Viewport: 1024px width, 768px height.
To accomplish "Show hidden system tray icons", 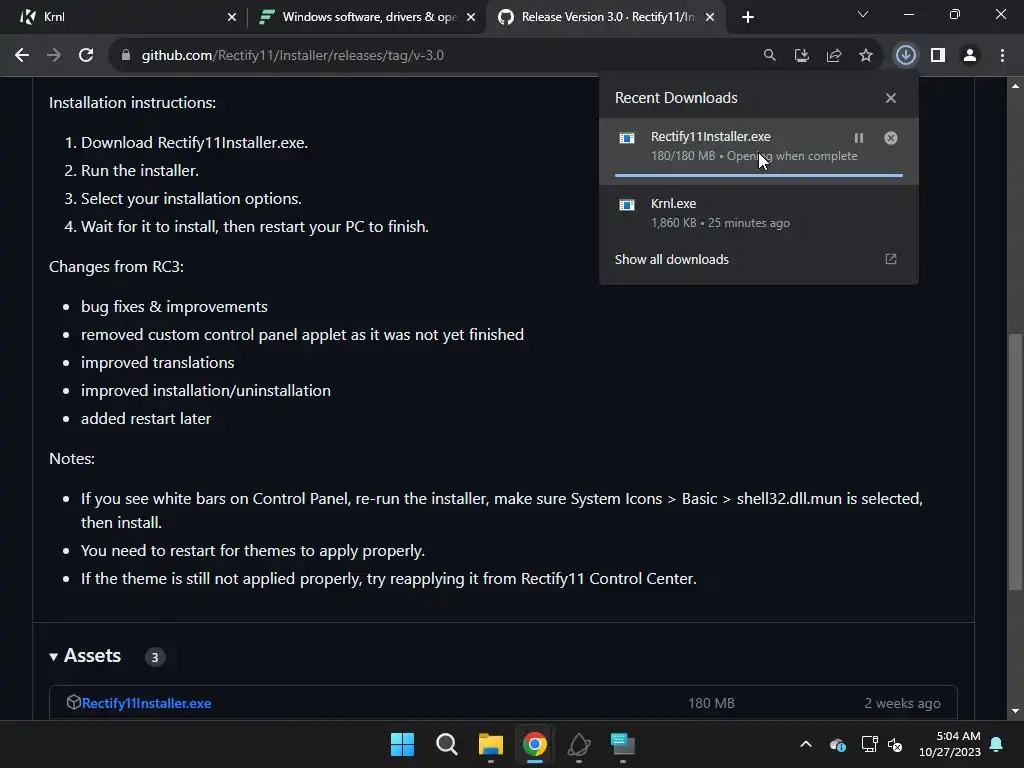I will (806, 744).
